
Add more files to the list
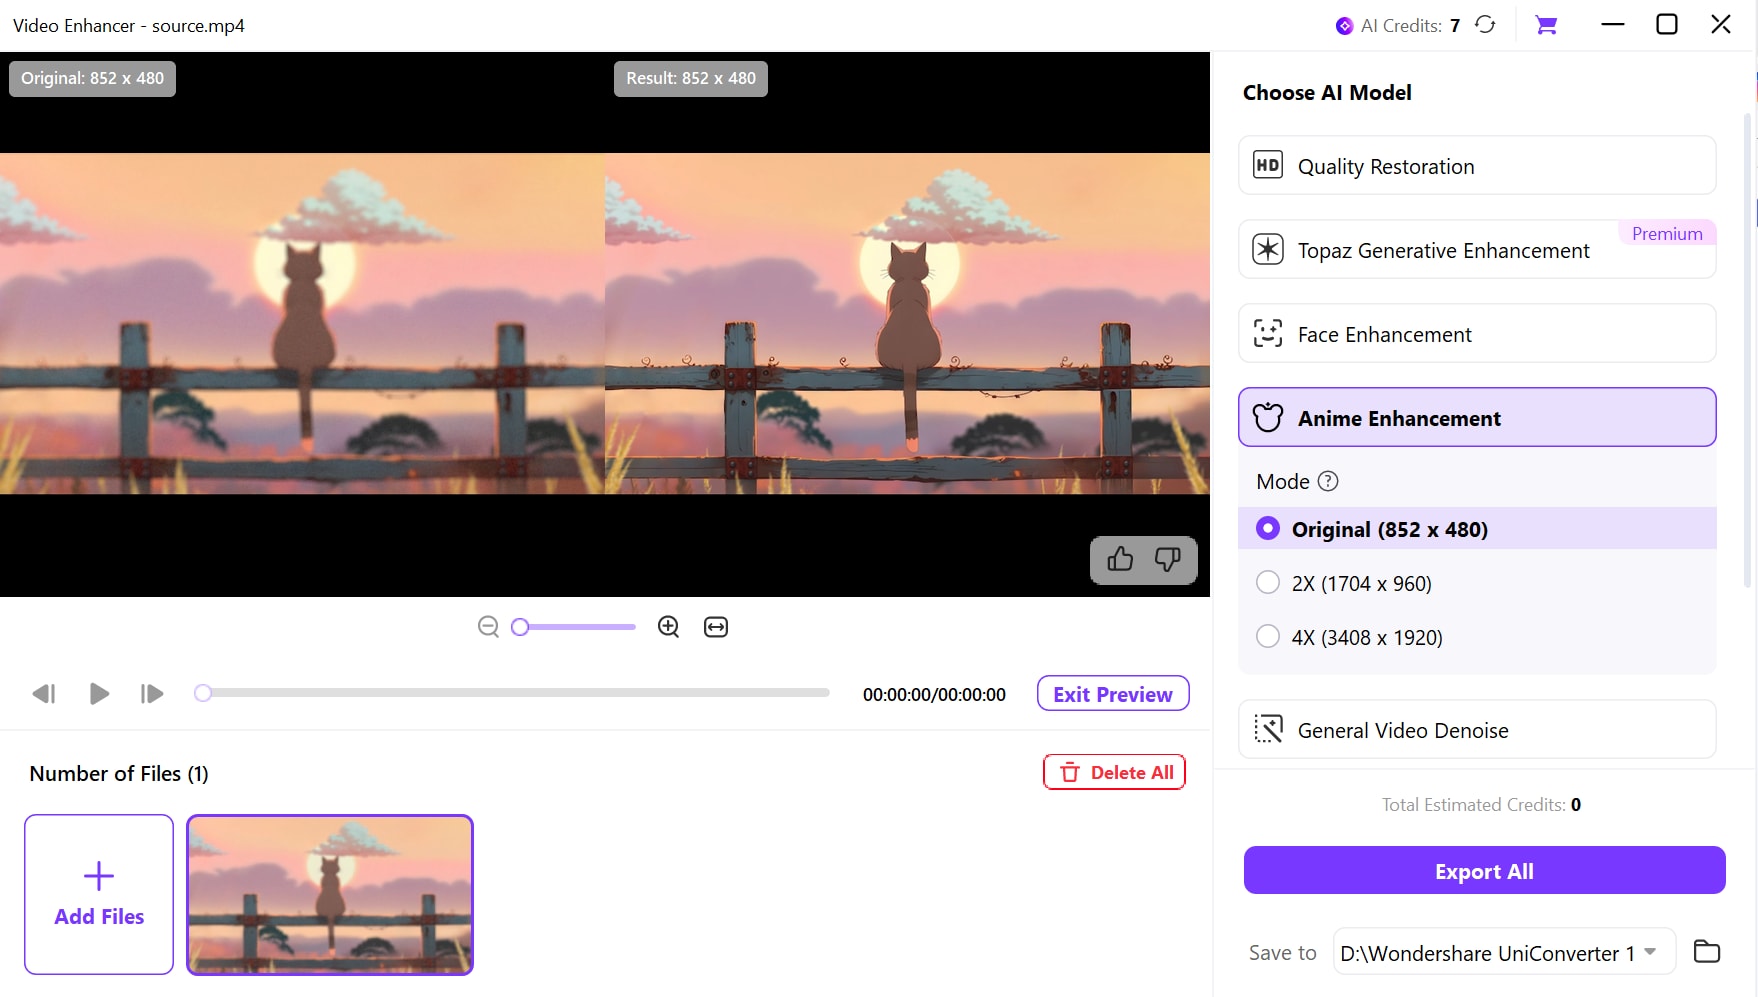point(99,894)
